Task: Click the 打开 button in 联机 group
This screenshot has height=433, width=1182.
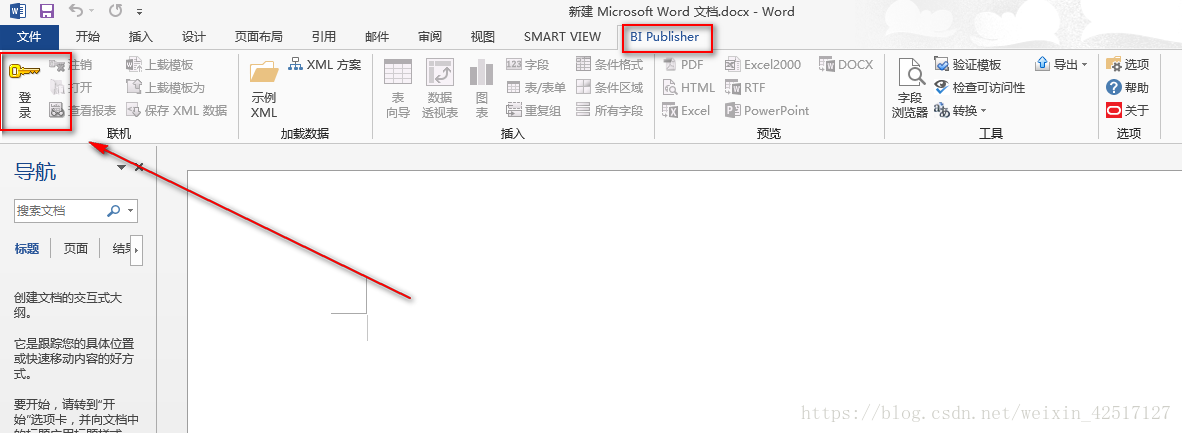Action: tap(70, 88)
